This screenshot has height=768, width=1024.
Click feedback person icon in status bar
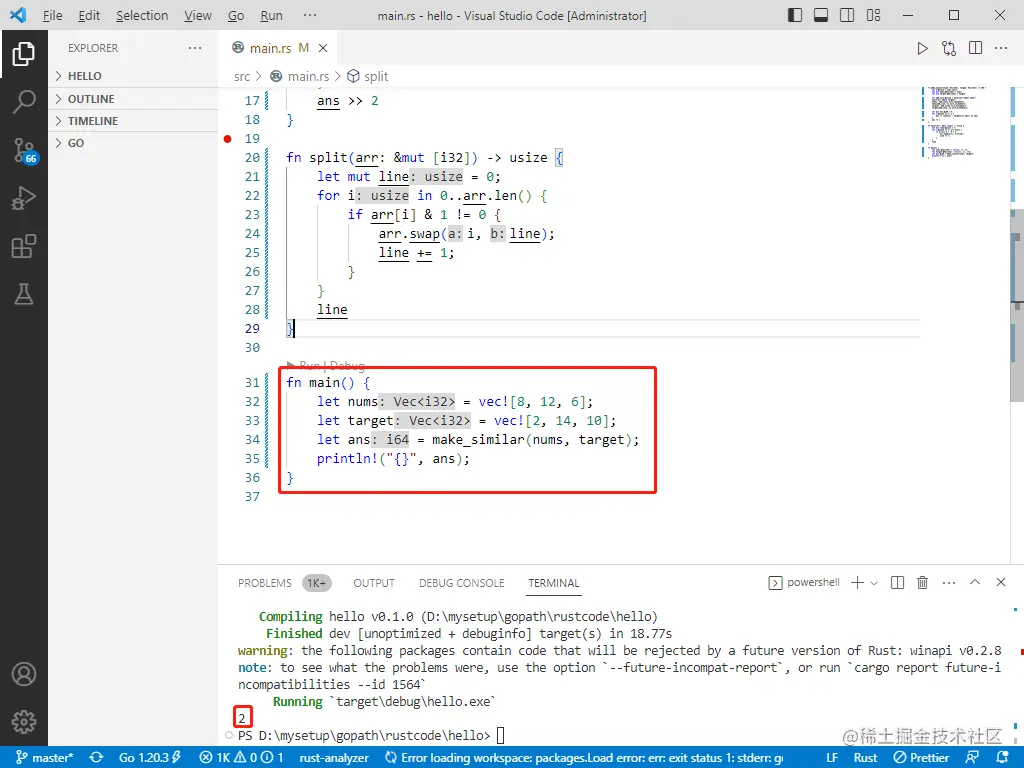coord(972,758)
